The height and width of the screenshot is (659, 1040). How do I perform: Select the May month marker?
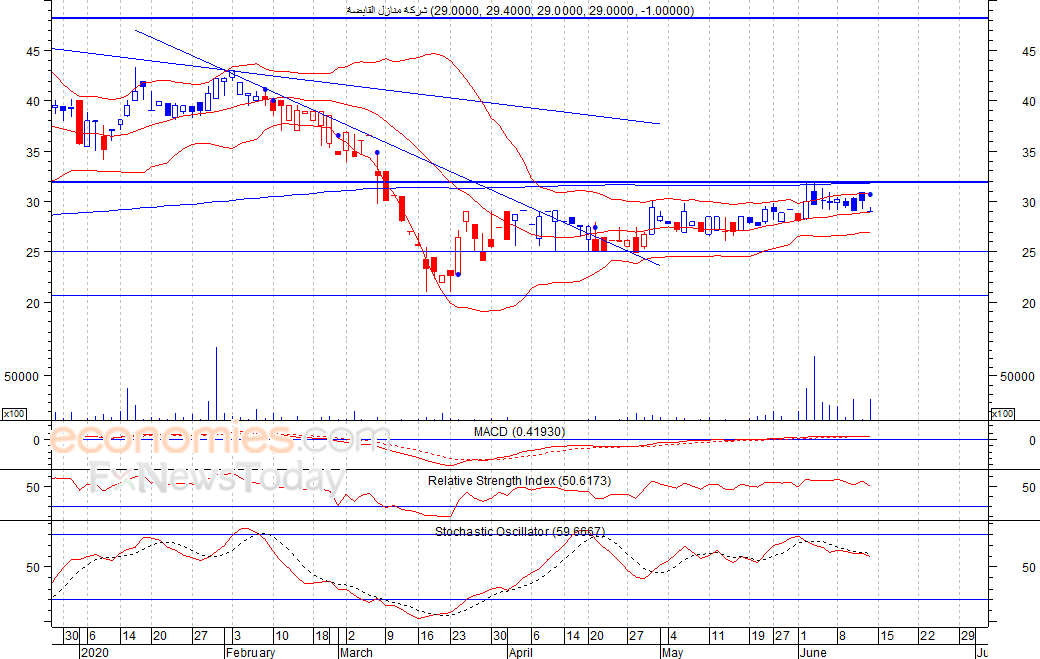[673, 652]
